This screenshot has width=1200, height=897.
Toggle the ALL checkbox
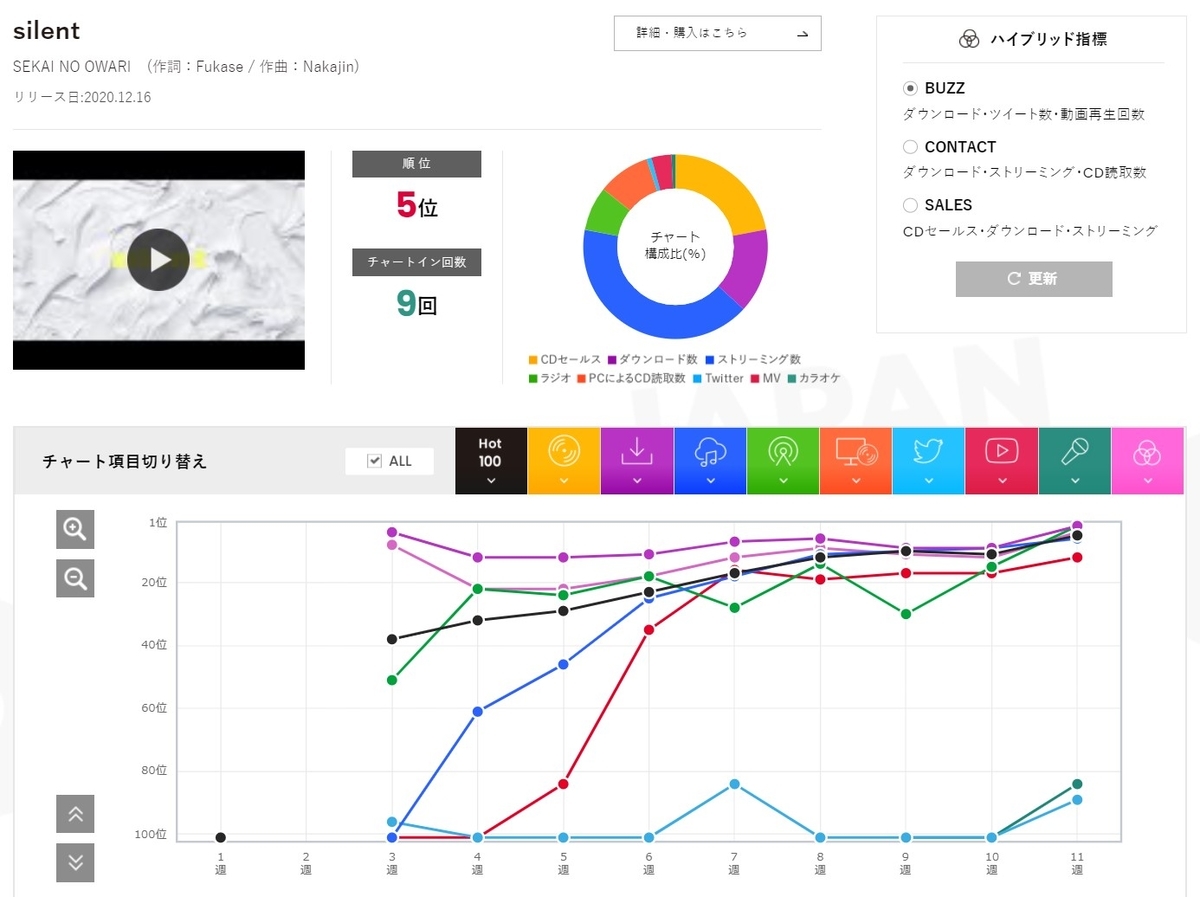click(375, 461)
